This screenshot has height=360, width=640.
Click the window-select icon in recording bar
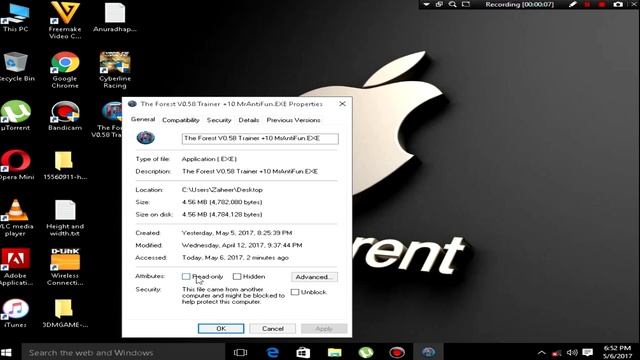pyautogui.click(x=439, y=4)
